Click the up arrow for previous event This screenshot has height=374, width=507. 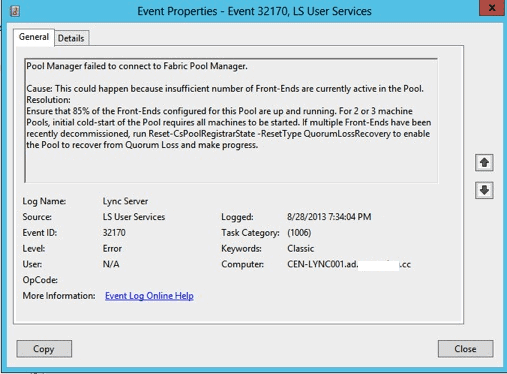(x=484, y=163)
